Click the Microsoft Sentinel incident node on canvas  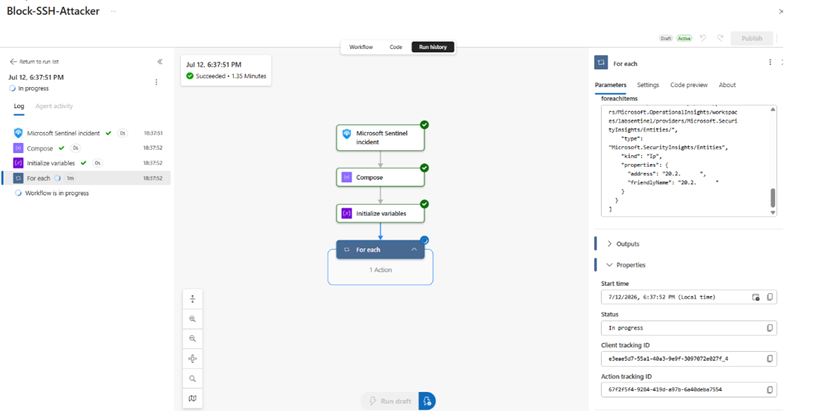[380, 137]
